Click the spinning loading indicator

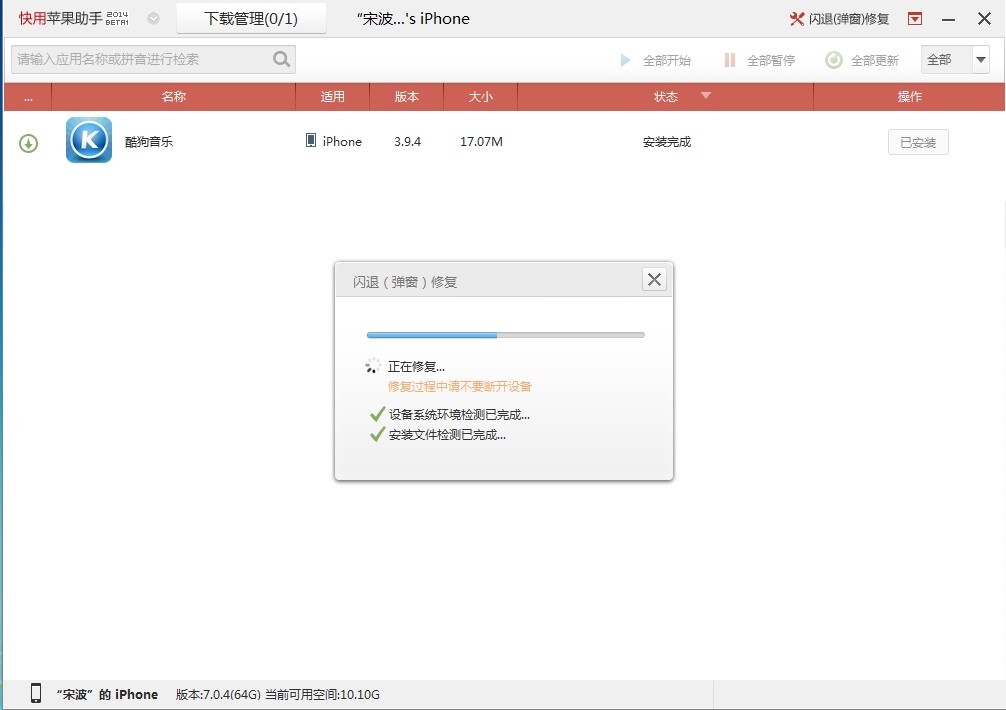373,366
